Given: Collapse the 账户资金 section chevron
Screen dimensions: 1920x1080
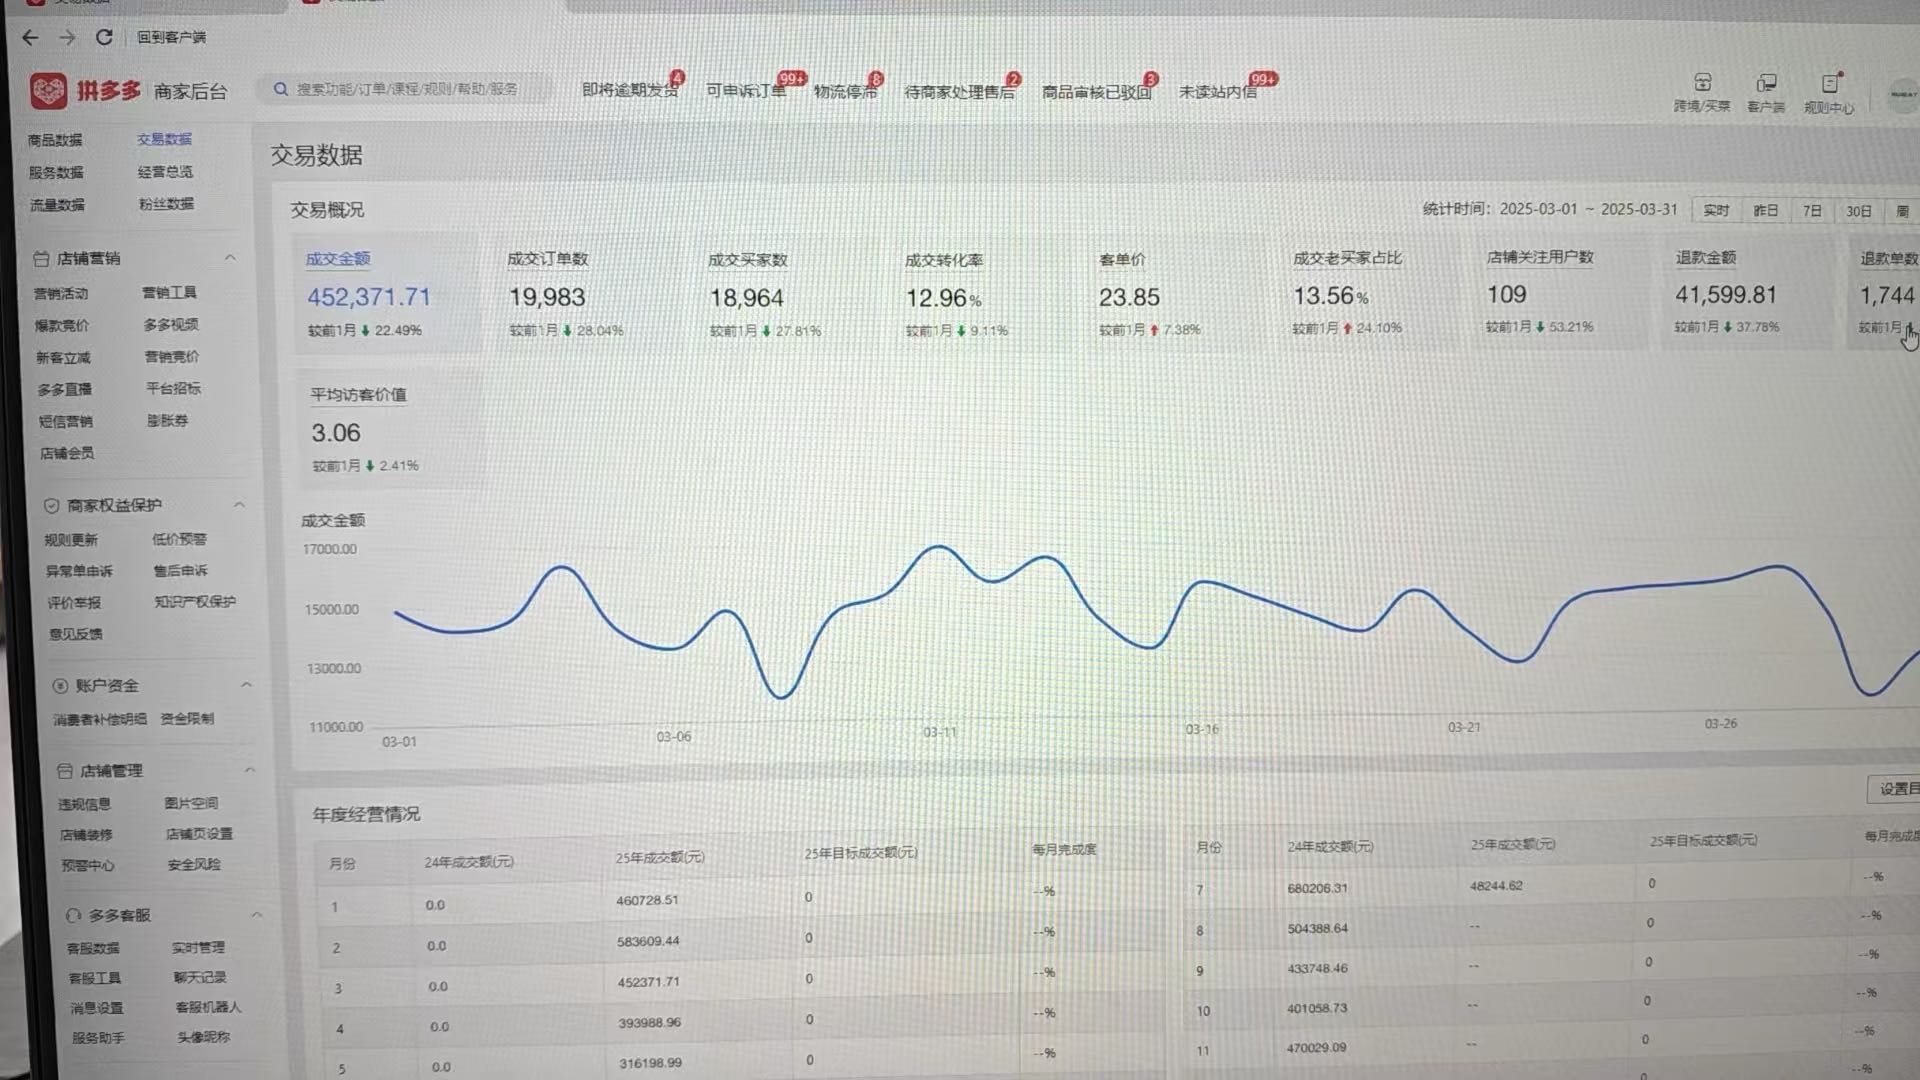Looking at the screenshot, I should 246,685.
